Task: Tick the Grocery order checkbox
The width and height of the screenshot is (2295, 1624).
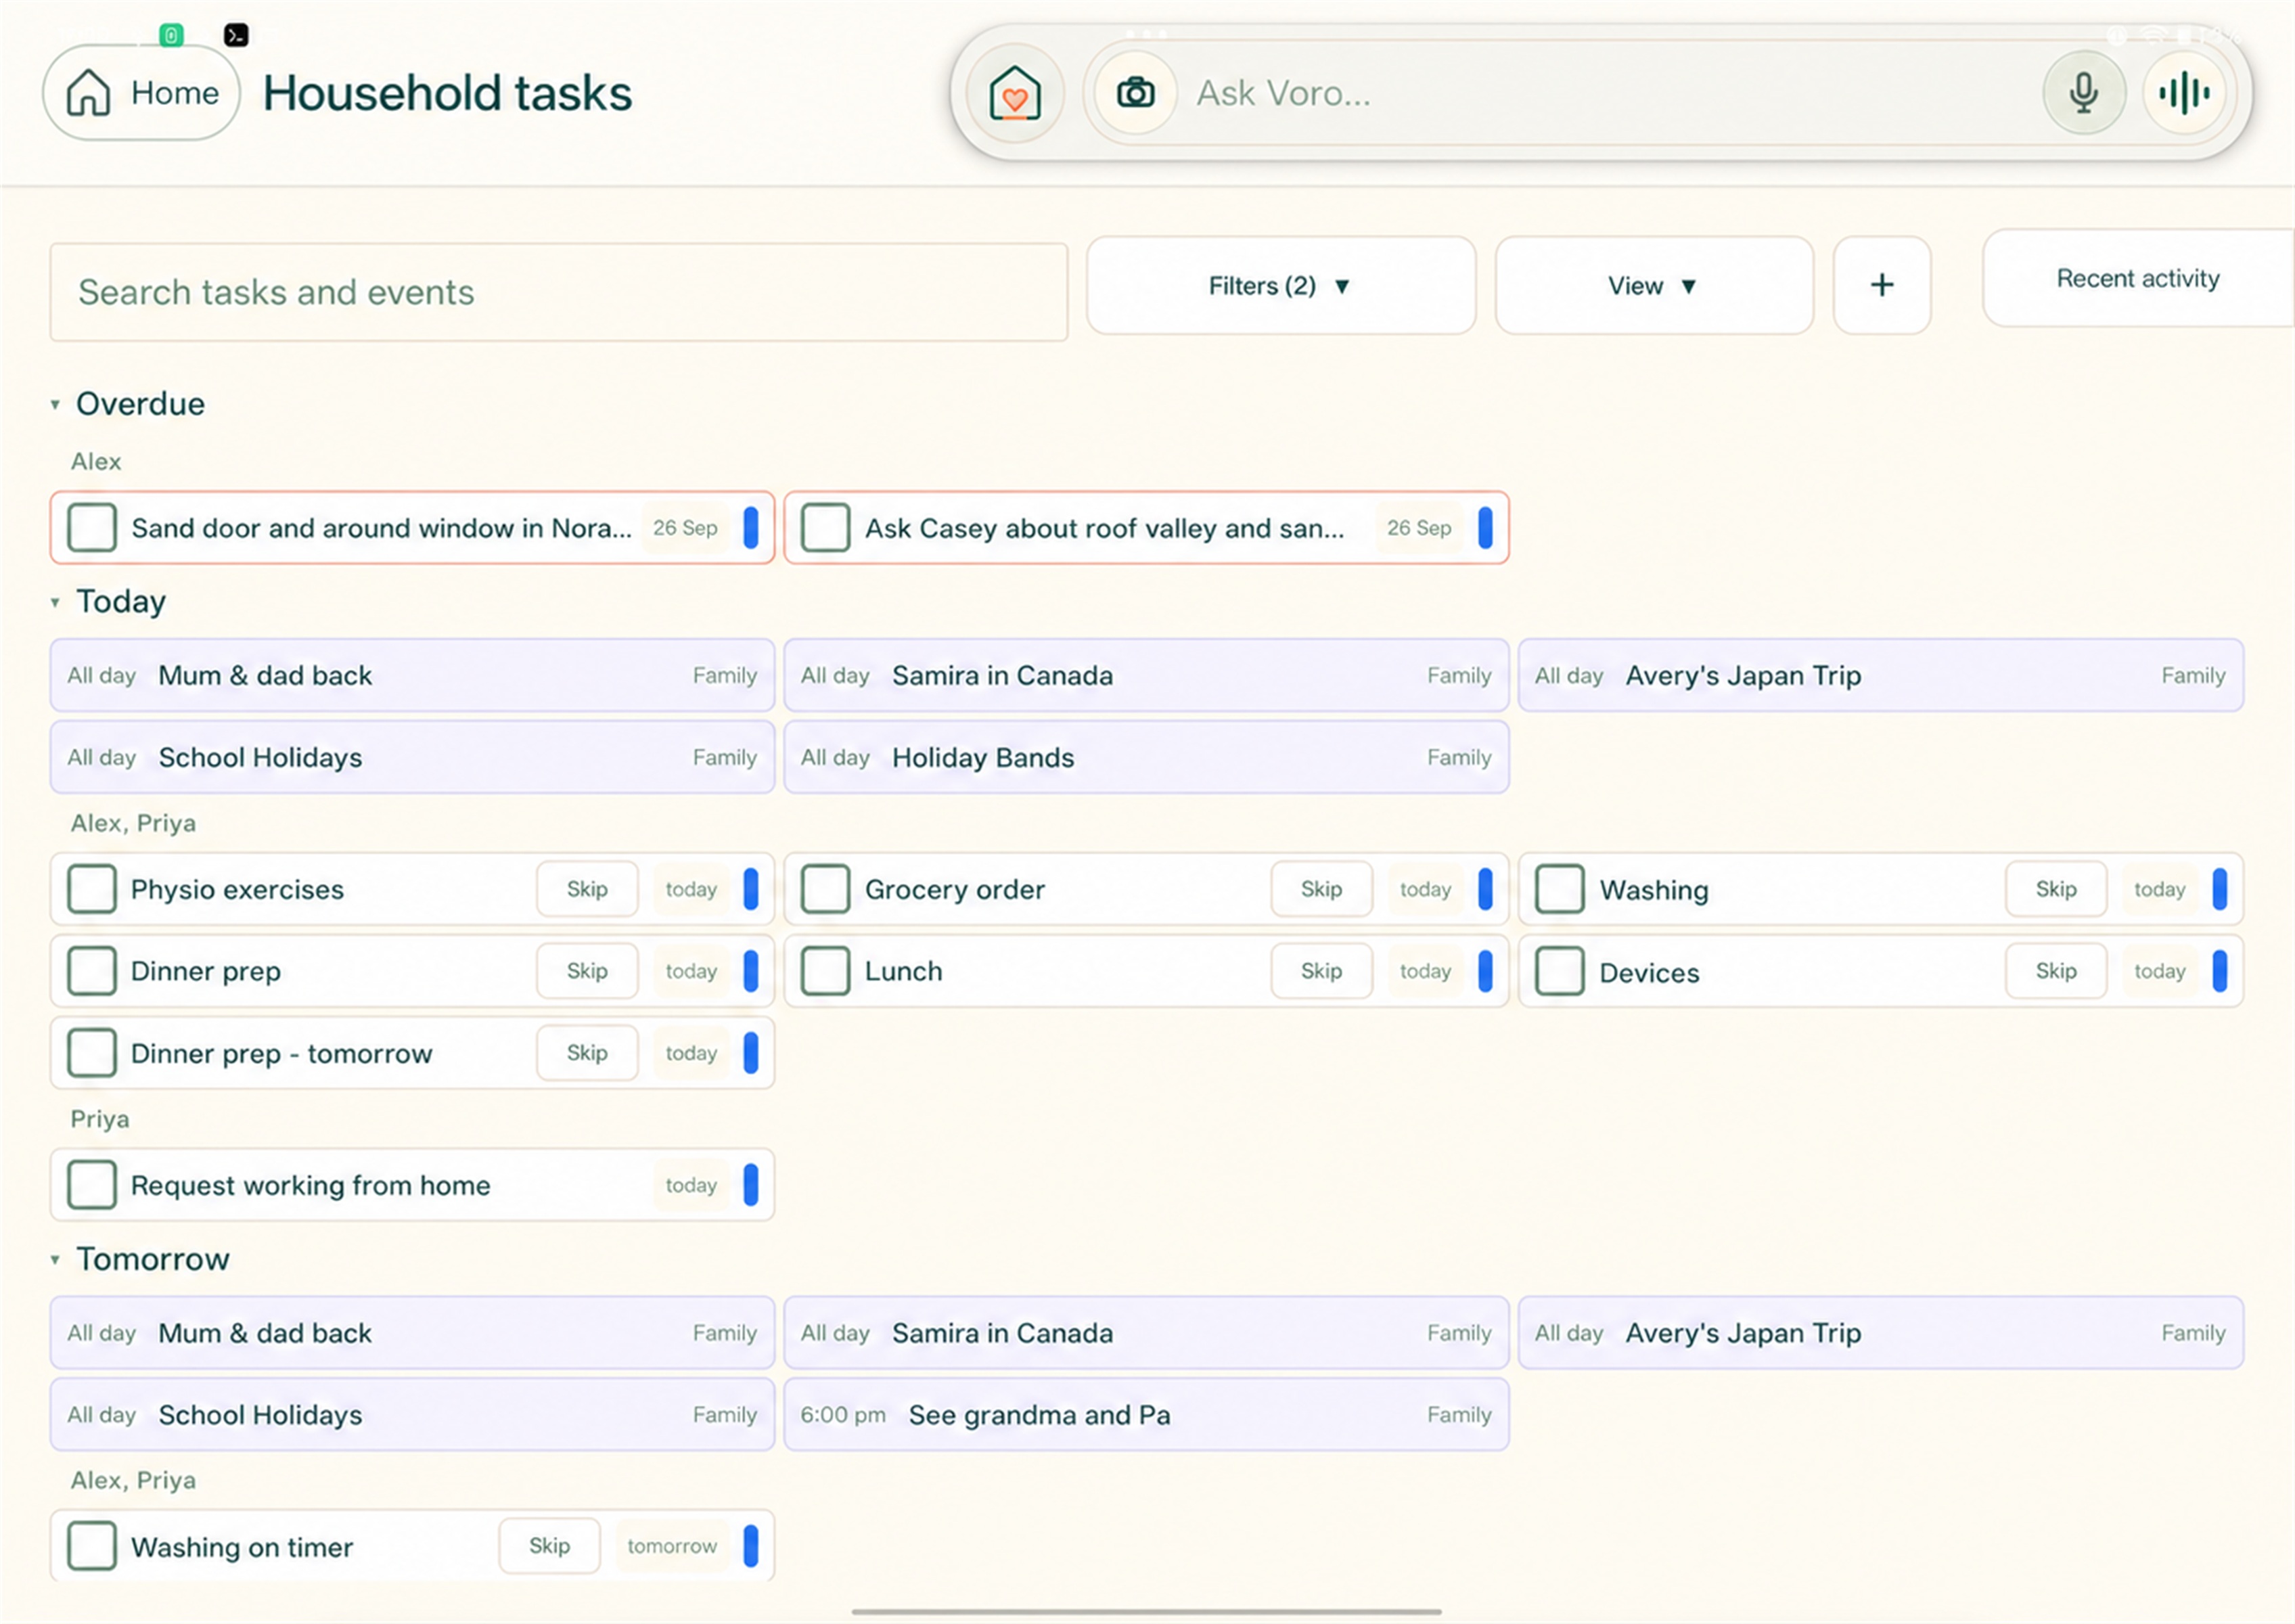Action: pyautogui.click(x=825, y=889)
